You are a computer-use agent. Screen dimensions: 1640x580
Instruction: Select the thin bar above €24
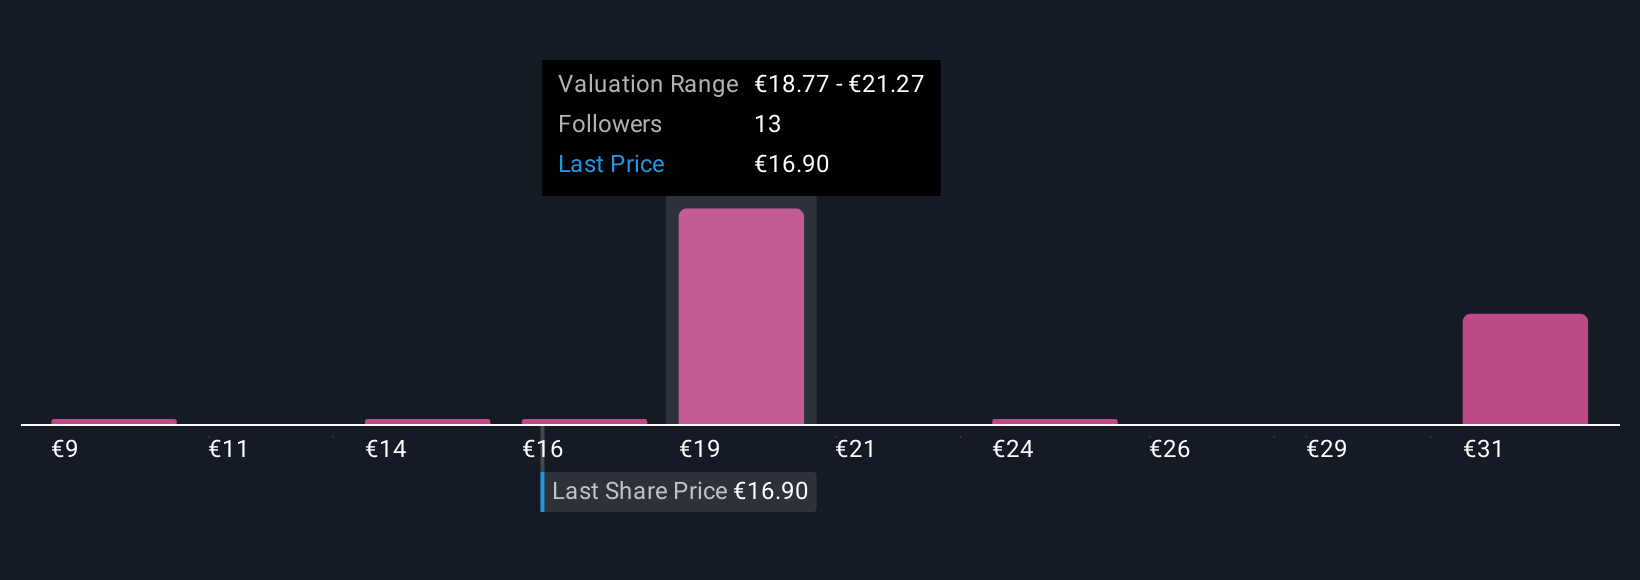pyautogui.click(x=1055, y=421)
